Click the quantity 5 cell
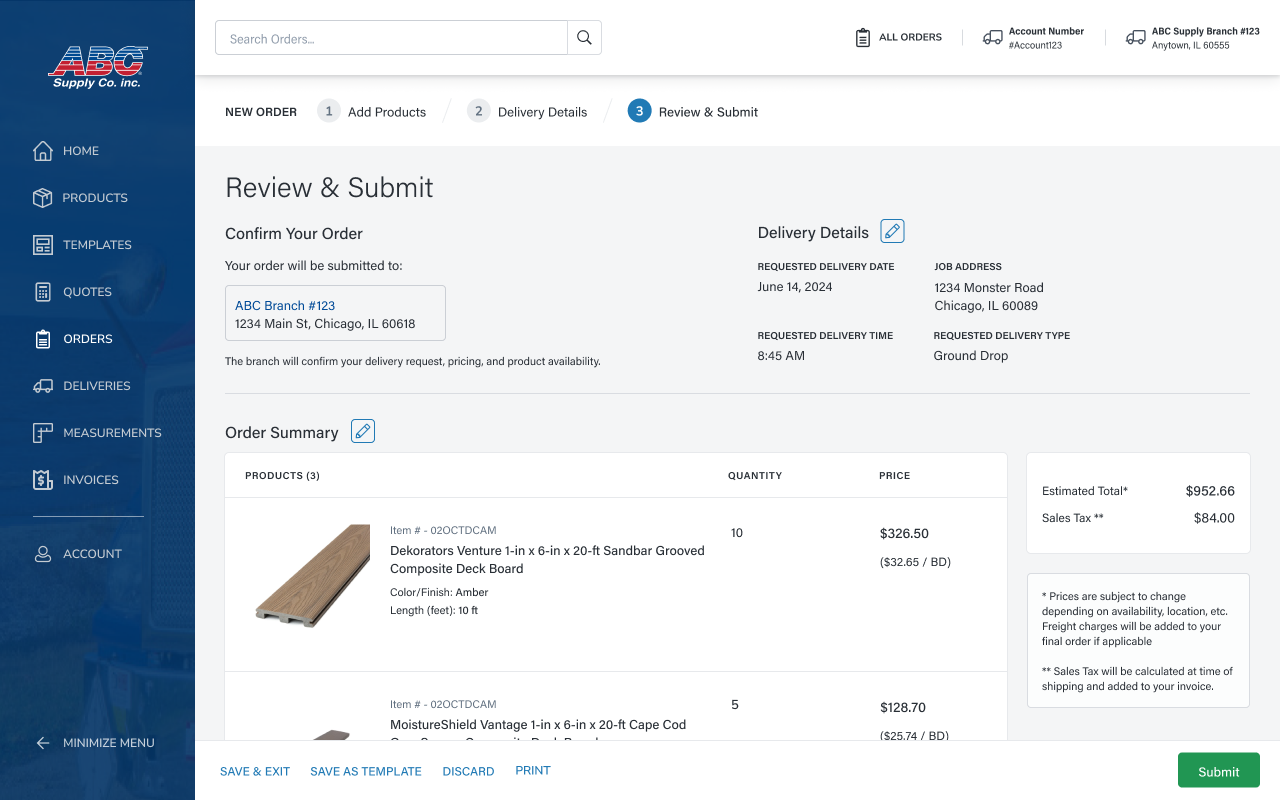The image size is (1280, 800). tap(735, 705)
